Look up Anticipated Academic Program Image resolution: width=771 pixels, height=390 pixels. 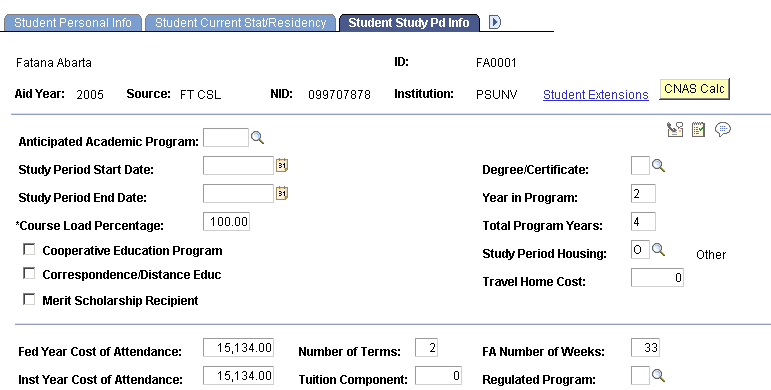(x=258, y=138)
